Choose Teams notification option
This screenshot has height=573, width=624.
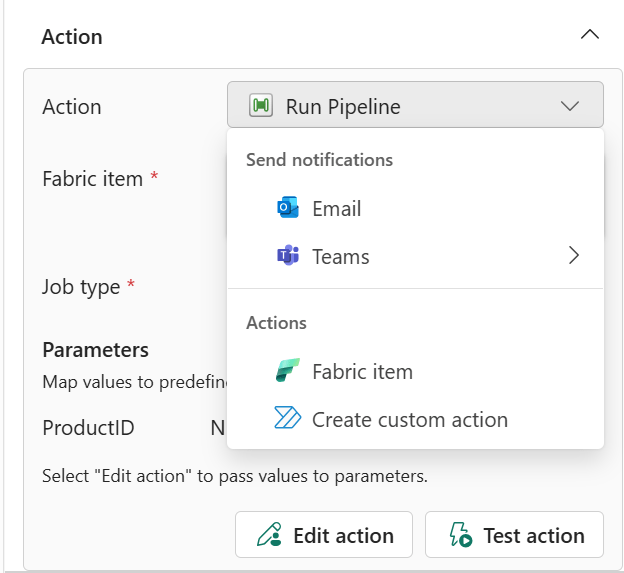[340, 256]
